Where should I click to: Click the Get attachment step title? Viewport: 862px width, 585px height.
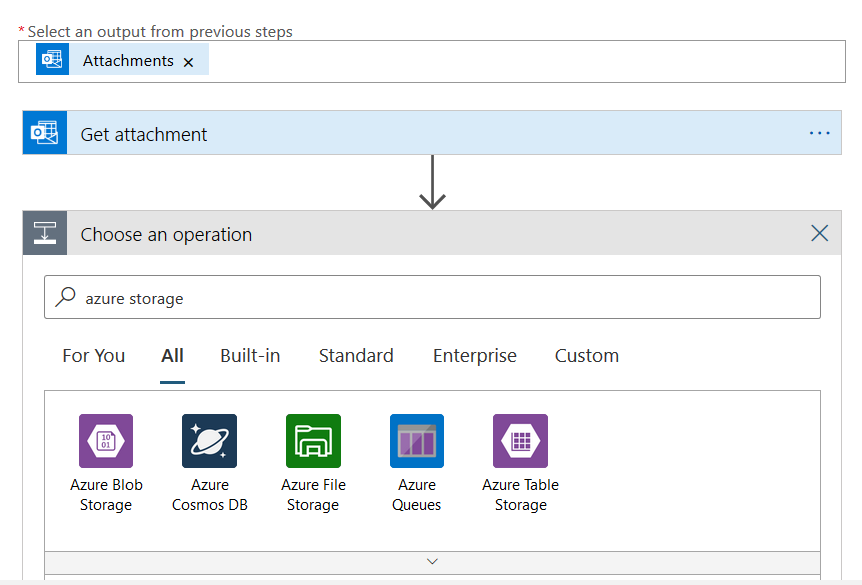point(144,134)
